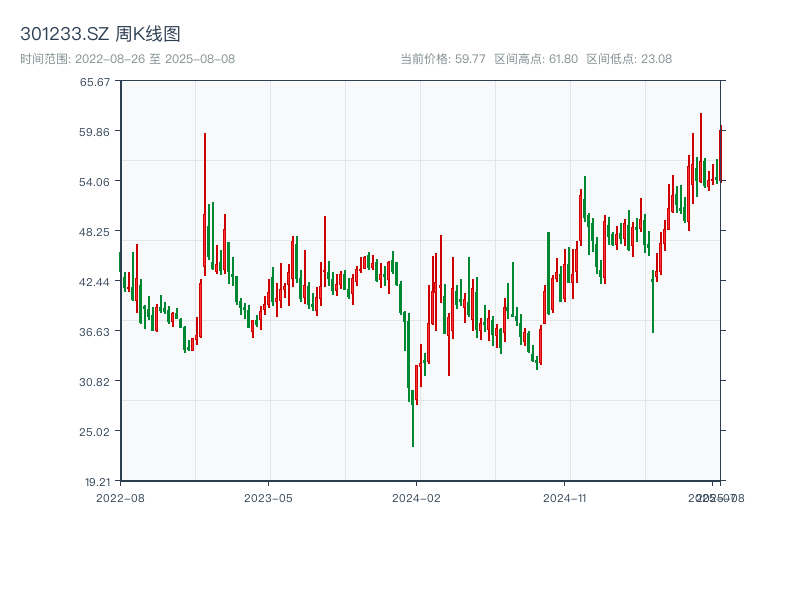The height and width of the screenshot is (600, 800).
Task: Click y-axis value 65.67
Action: pos(95,82)
